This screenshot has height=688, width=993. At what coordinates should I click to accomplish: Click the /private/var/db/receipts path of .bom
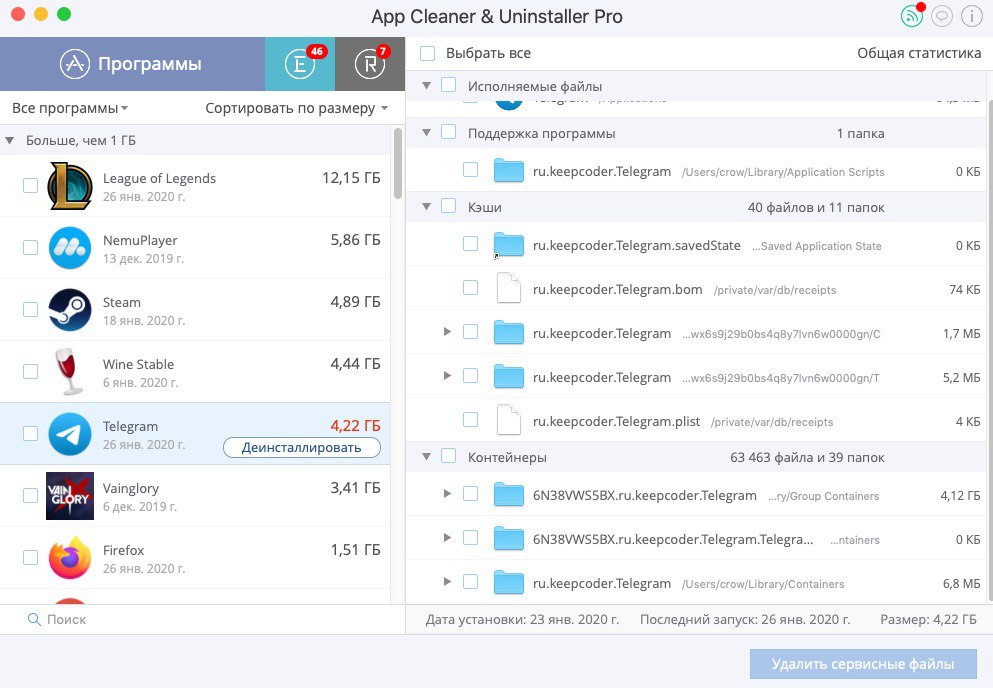[x=775, y=290]
